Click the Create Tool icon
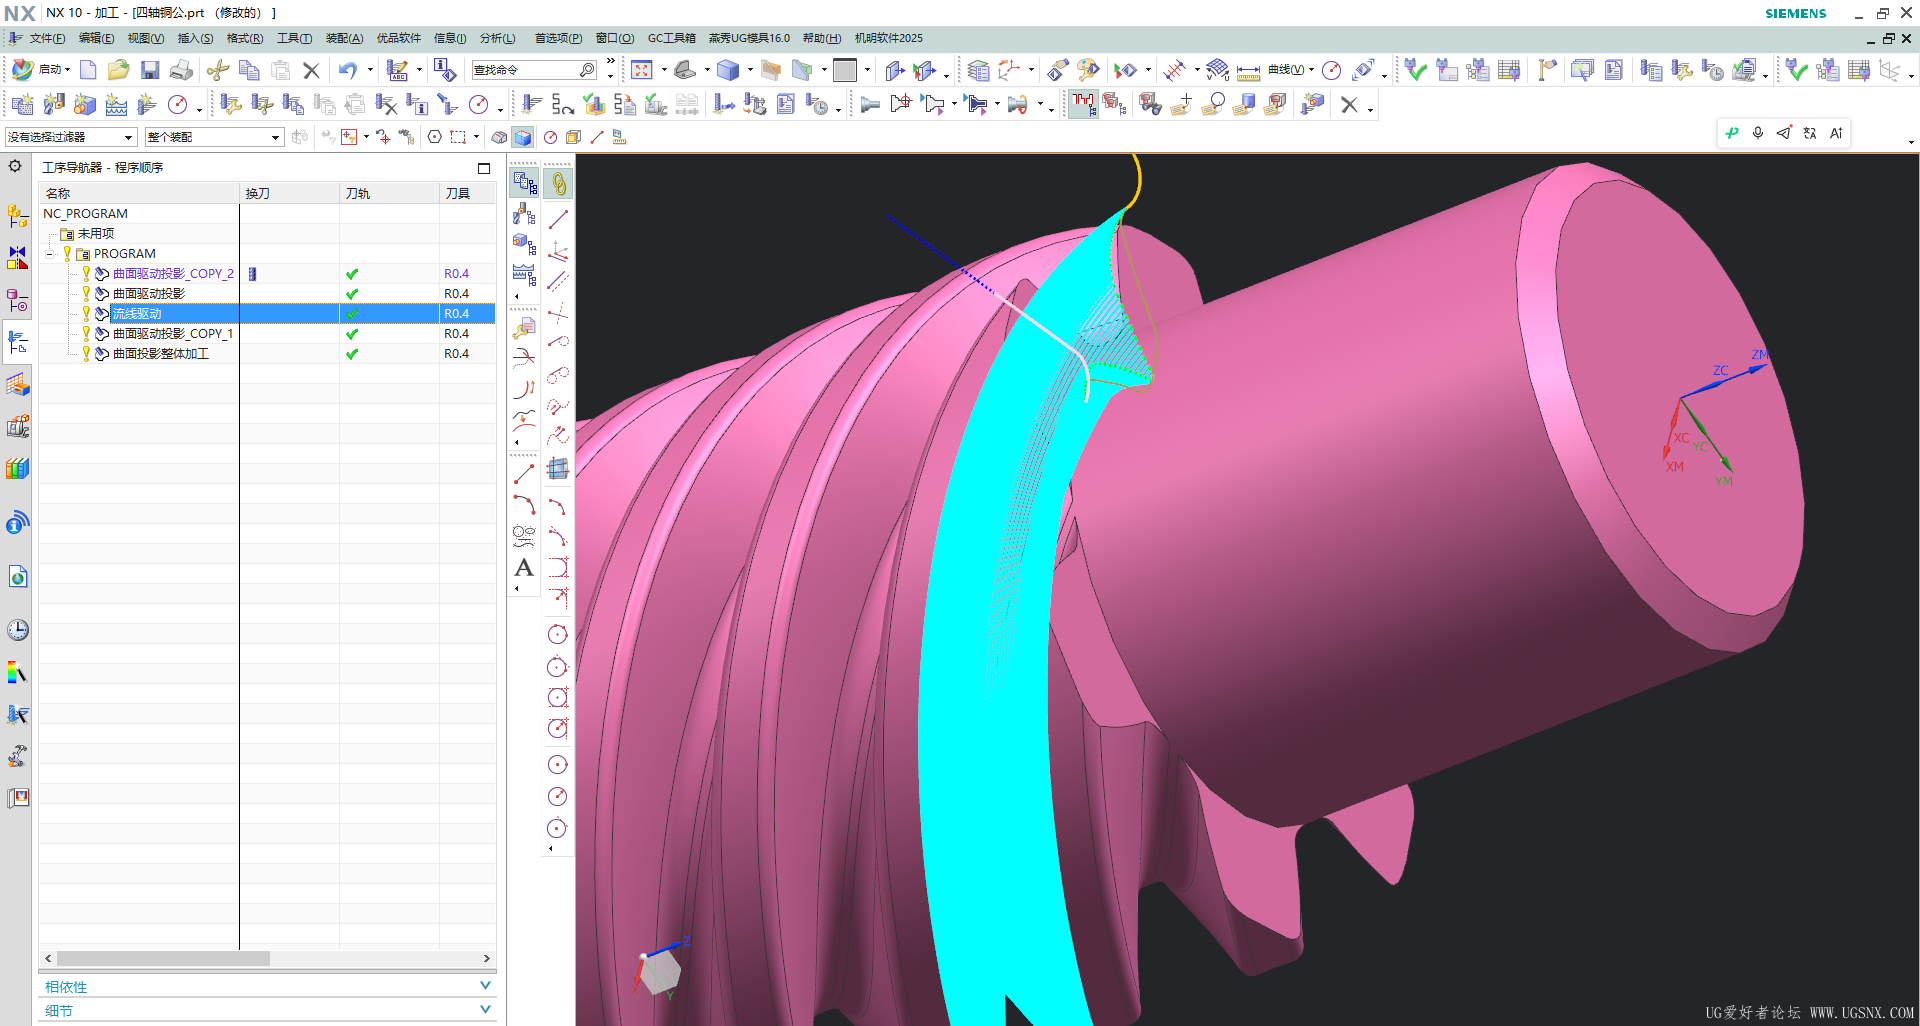 click(x=54, y=104)
